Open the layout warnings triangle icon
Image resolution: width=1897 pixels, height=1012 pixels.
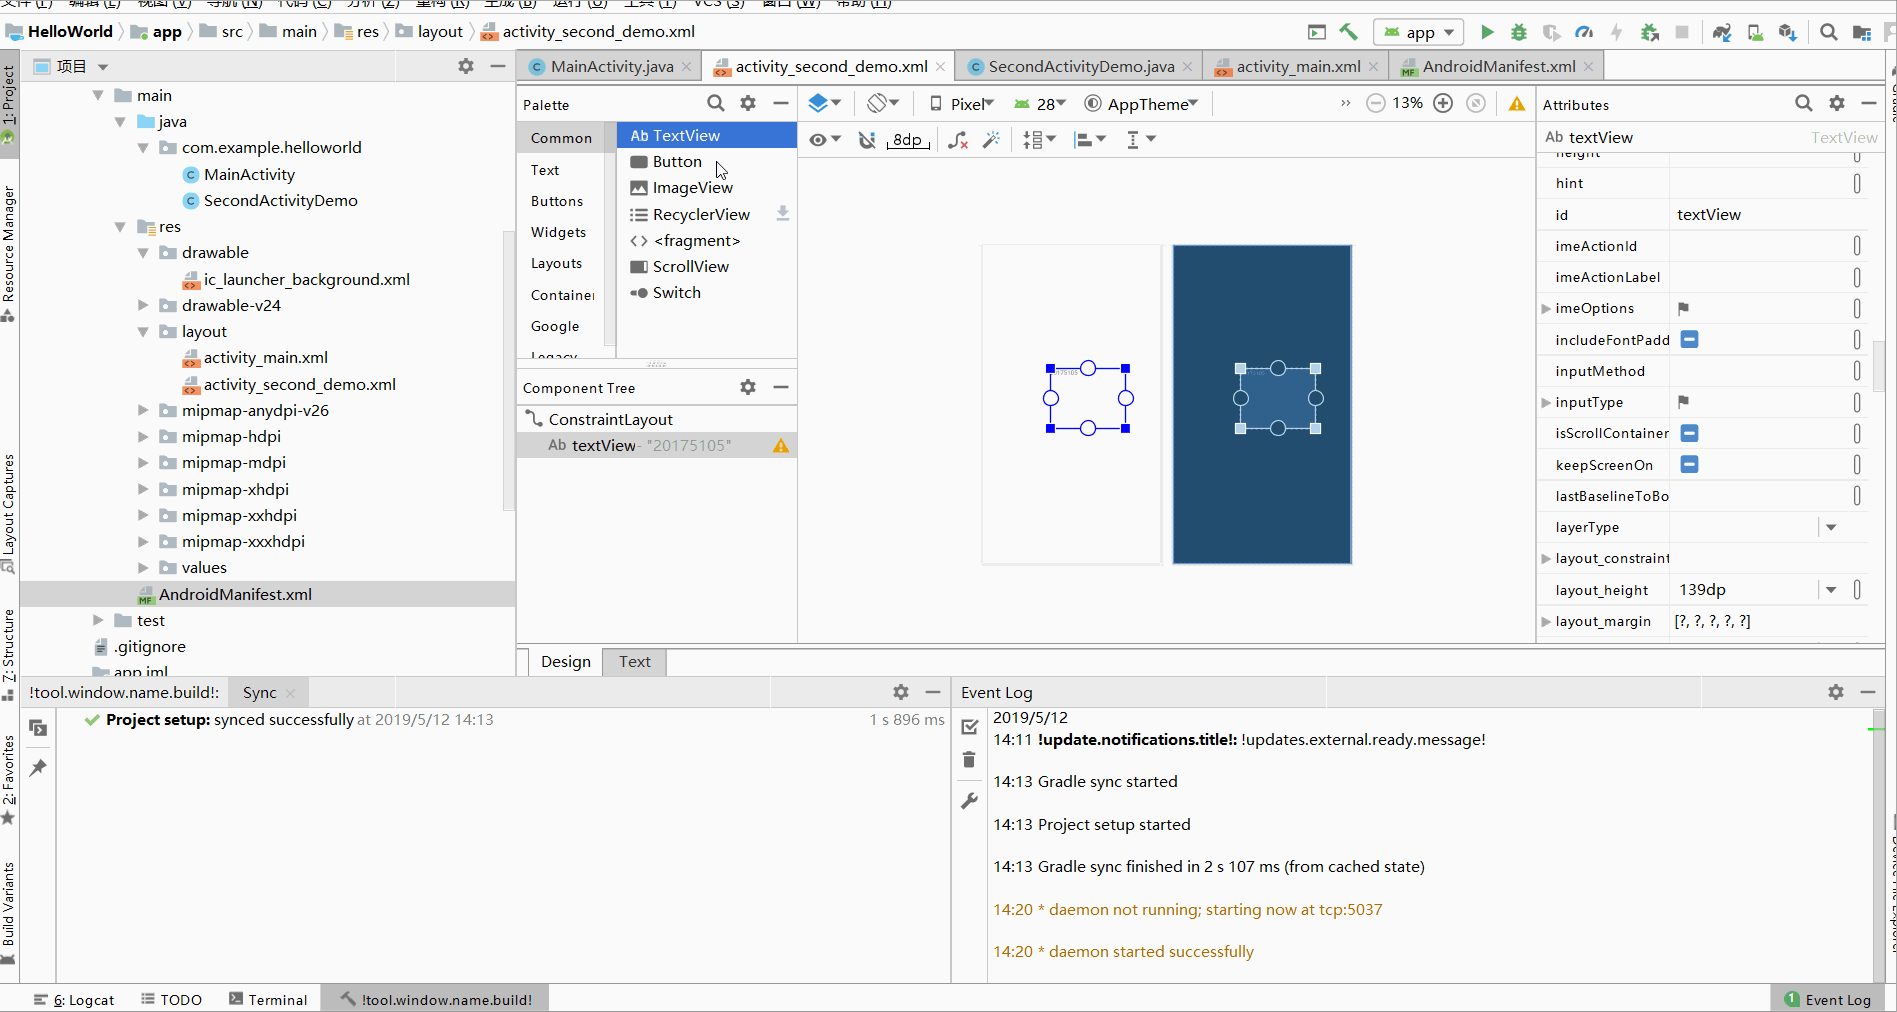(x=1517, y=104)
